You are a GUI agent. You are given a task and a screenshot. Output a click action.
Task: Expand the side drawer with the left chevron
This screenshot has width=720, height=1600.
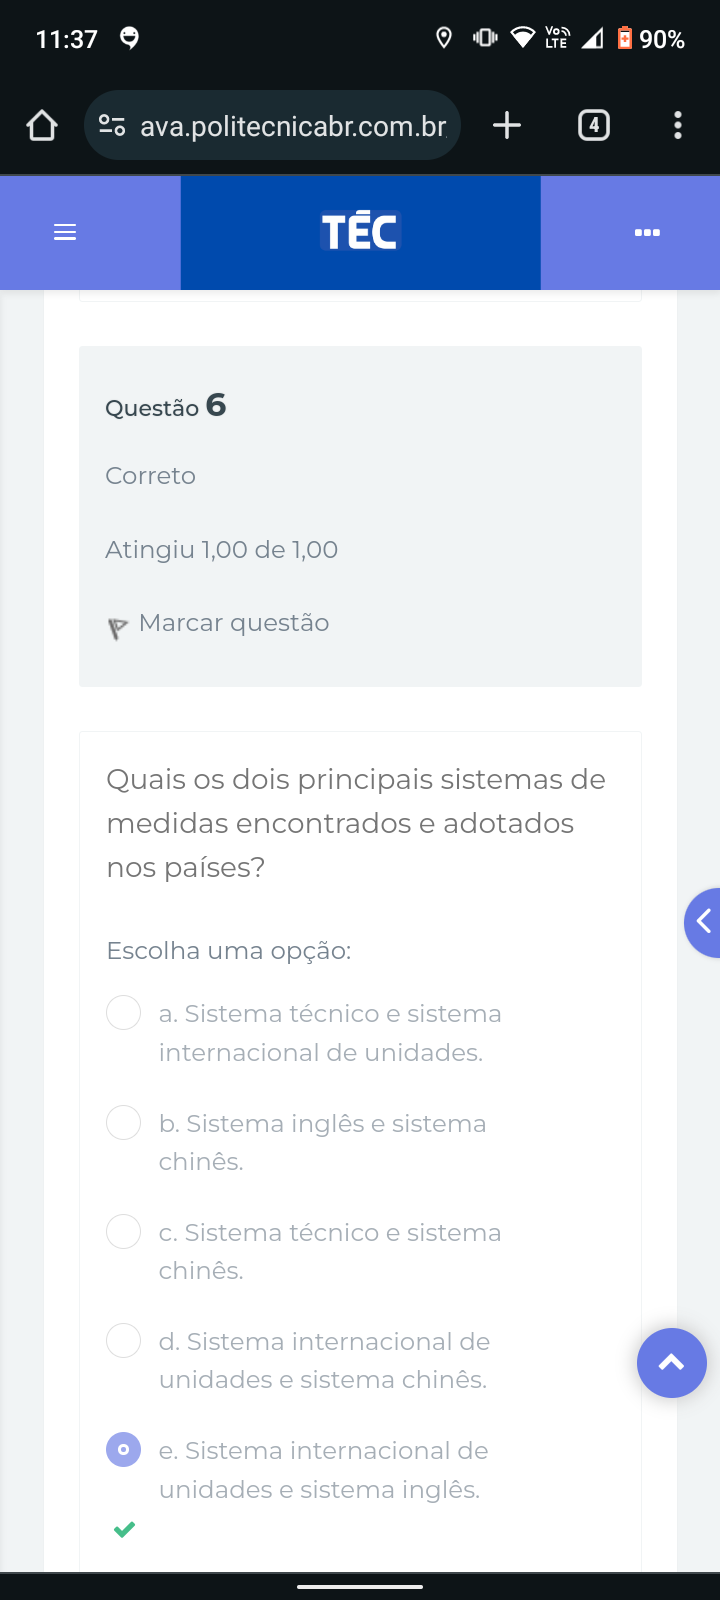(704, 922)
